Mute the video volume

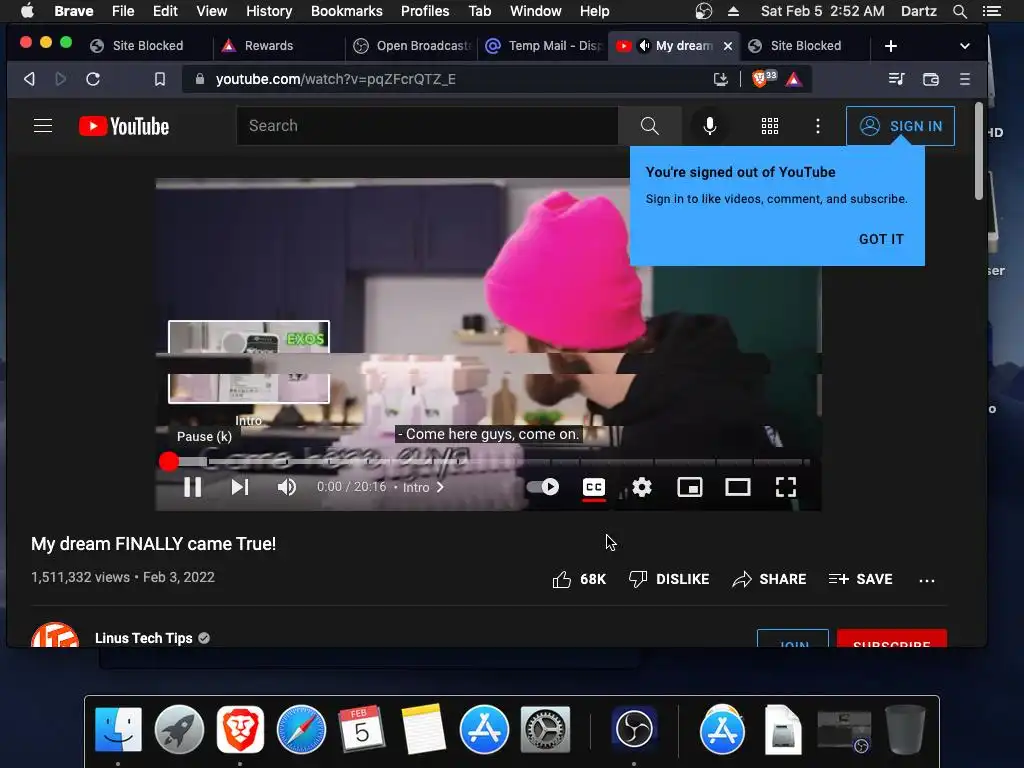(x=287, y=487)
